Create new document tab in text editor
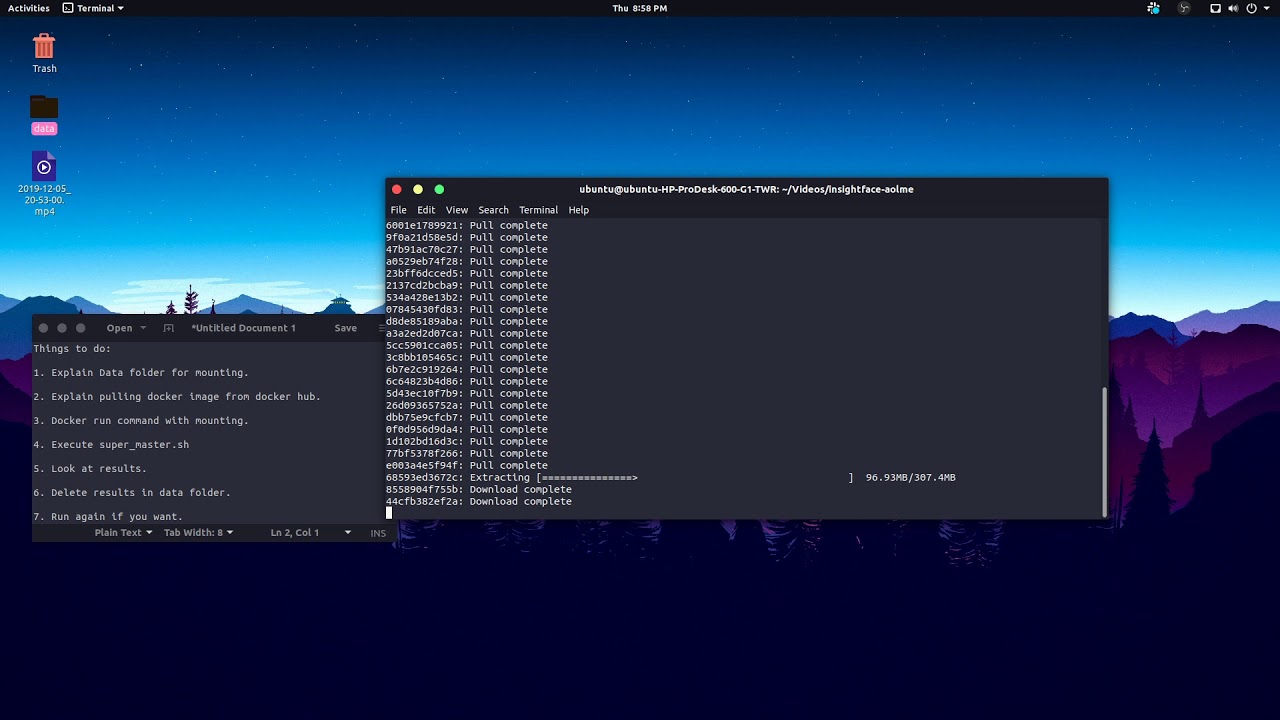The image size is (1280, 720). pos(168,328)
